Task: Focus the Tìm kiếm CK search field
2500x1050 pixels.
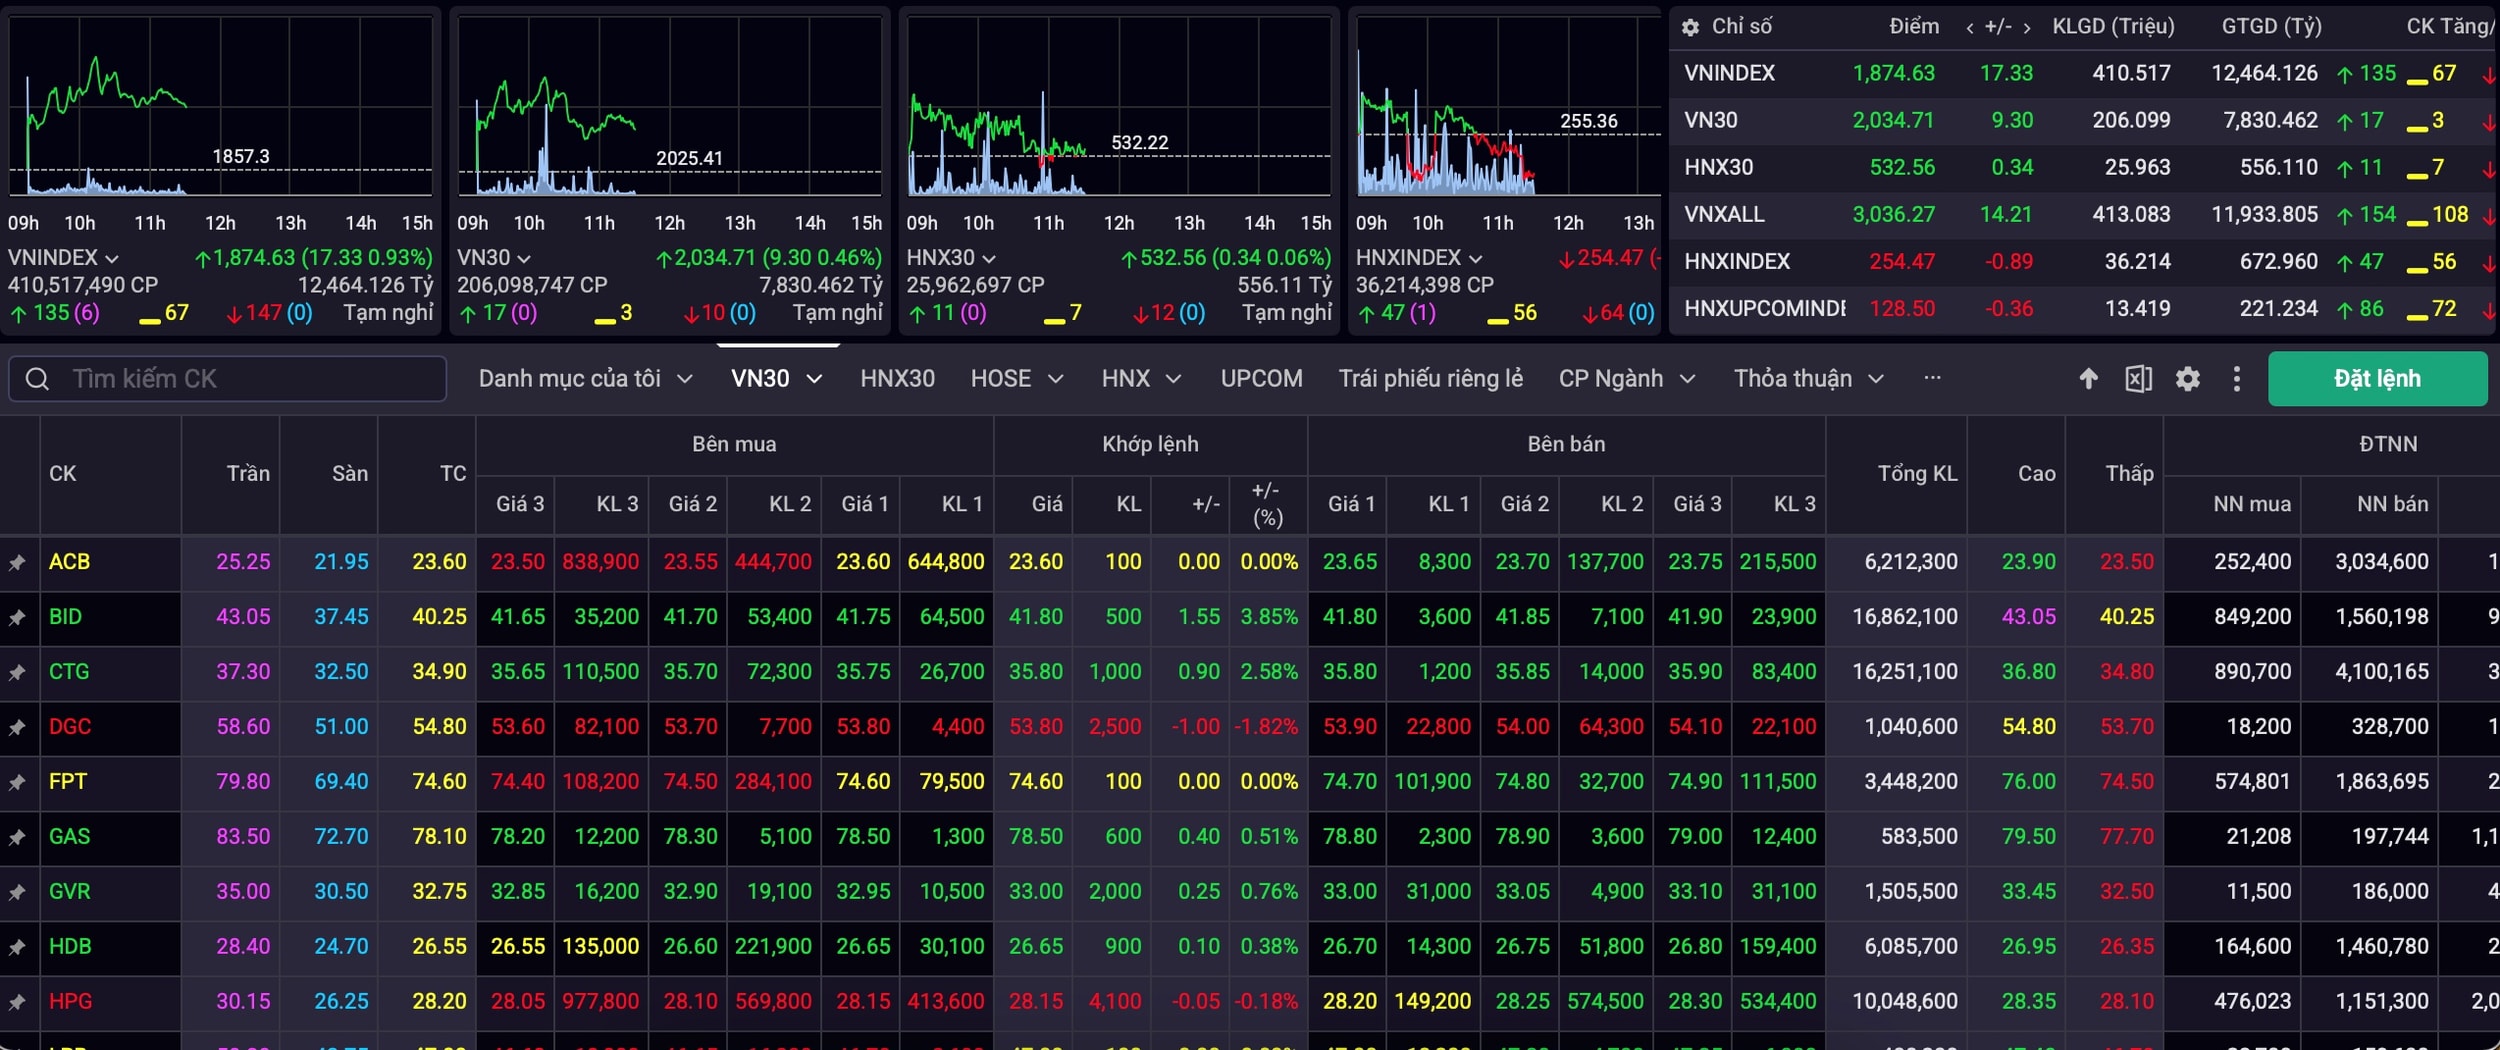Action: (x=227, y=379)
